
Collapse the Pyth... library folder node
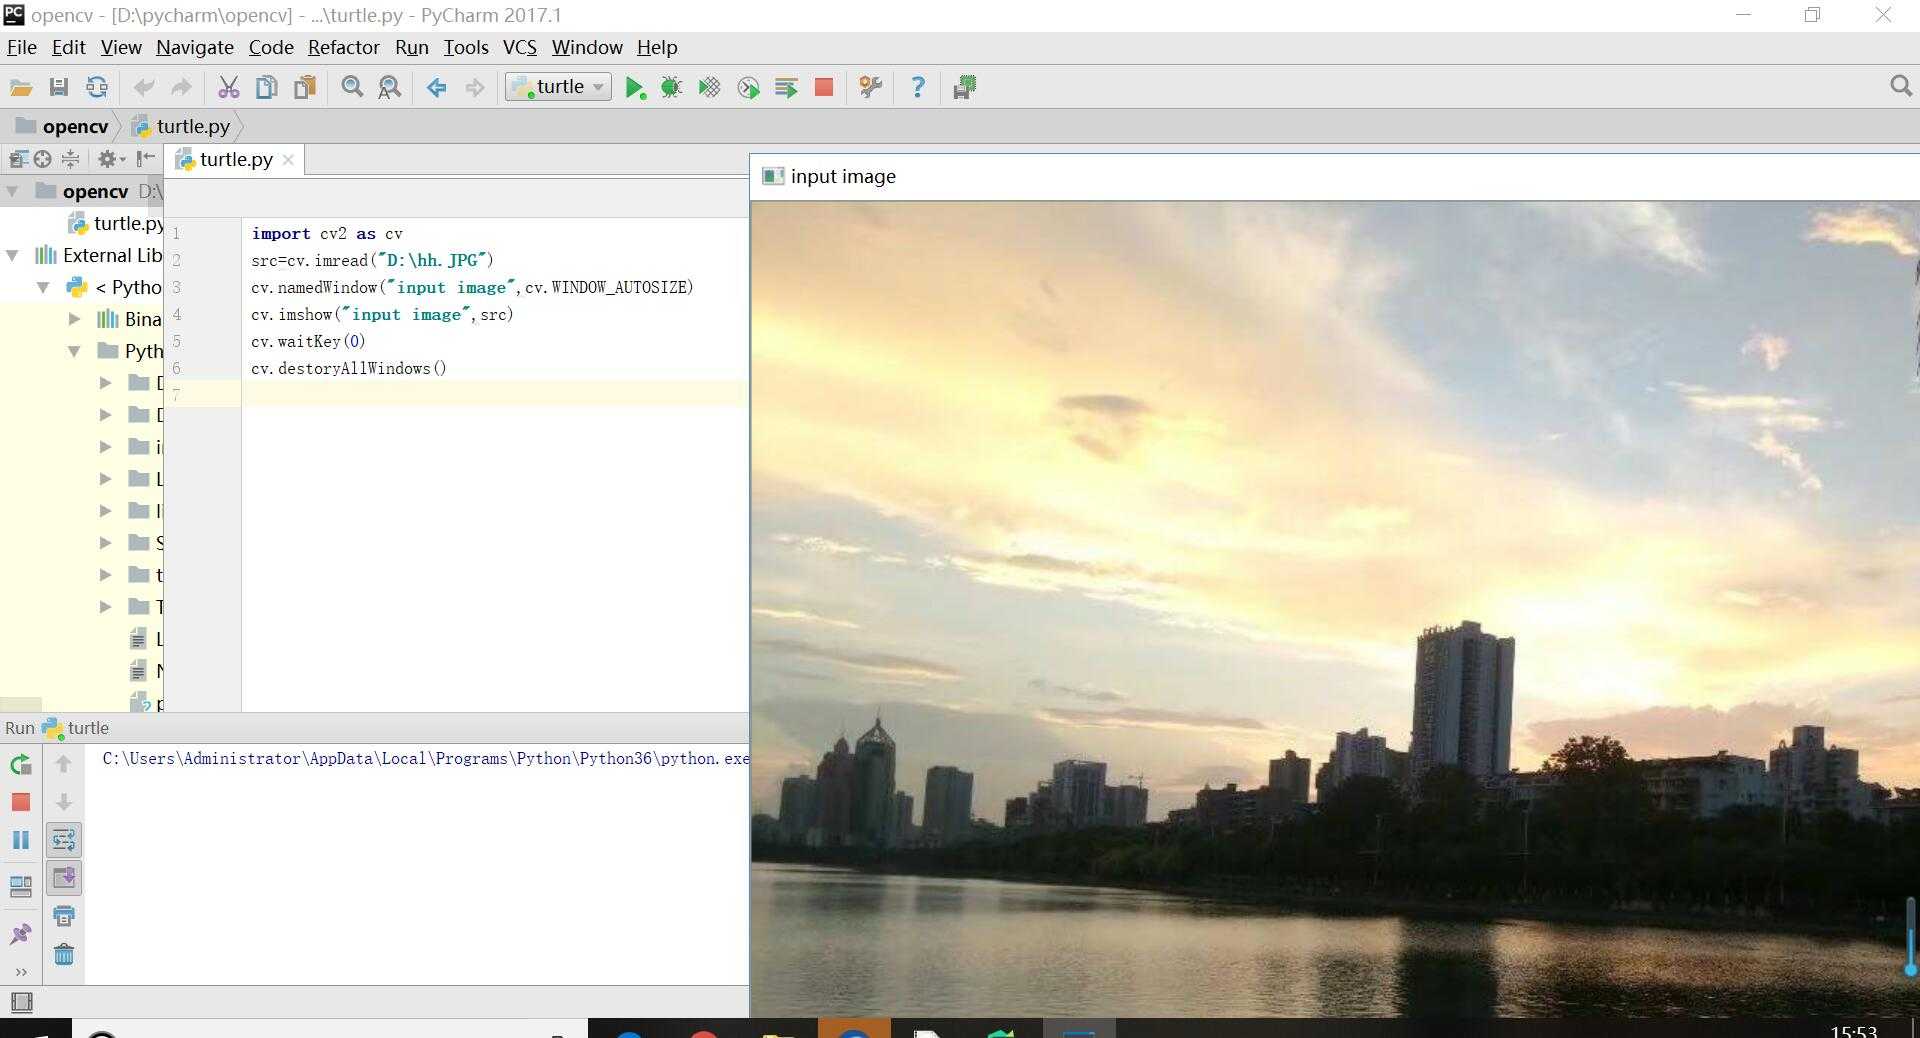point(74,351)
